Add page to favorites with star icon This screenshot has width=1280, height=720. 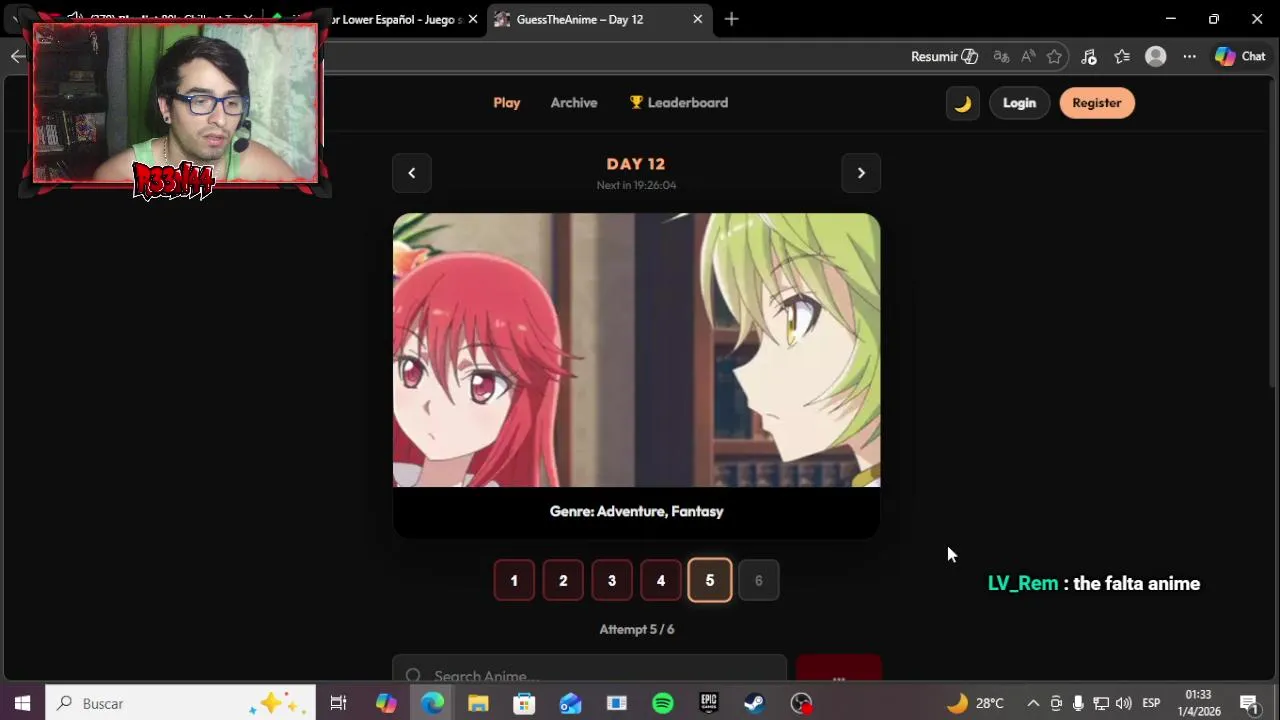(1054, 57)
